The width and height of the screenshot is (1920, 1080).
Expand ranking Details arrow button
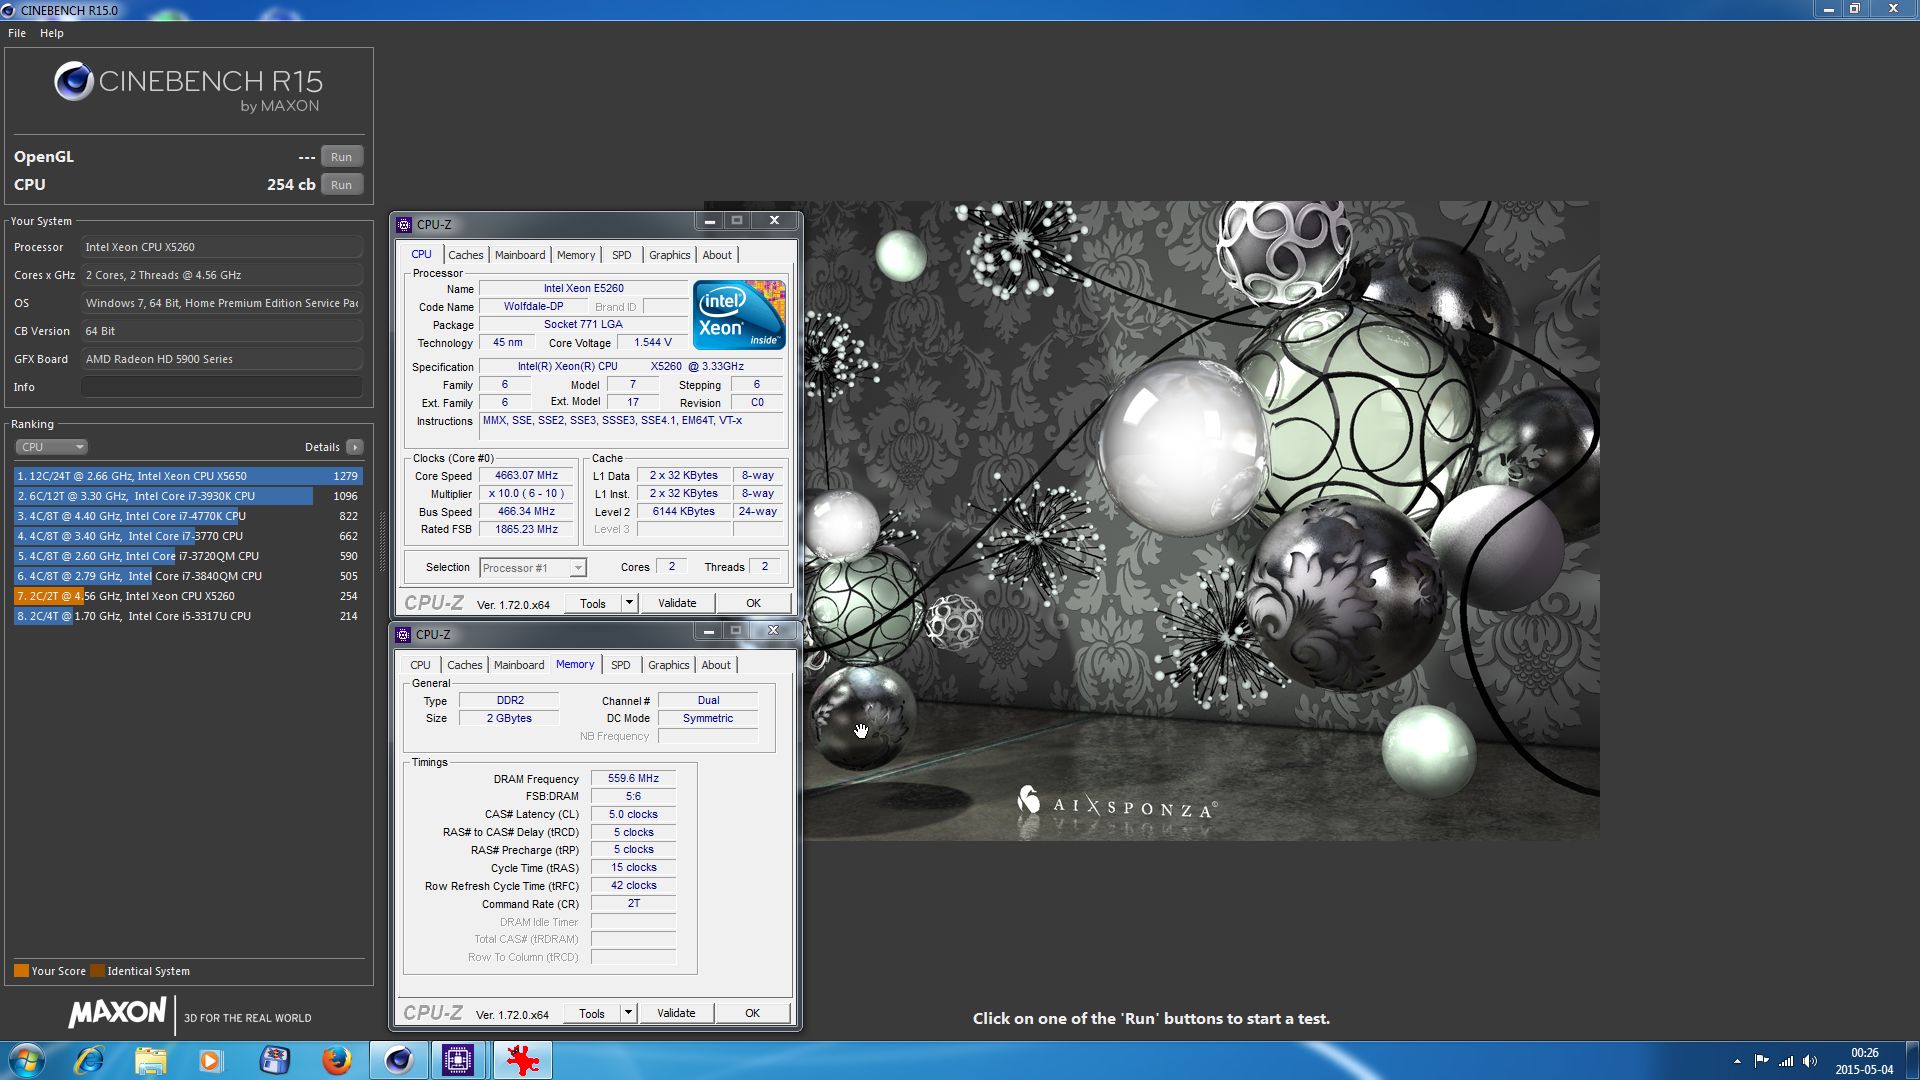[355, 447]
